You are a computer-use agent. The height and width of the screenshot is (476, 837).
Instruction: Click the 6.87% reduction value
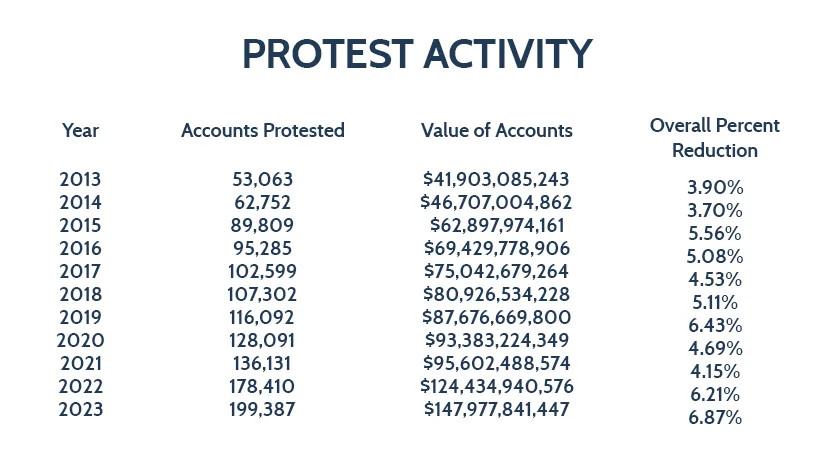coord(715,418)
